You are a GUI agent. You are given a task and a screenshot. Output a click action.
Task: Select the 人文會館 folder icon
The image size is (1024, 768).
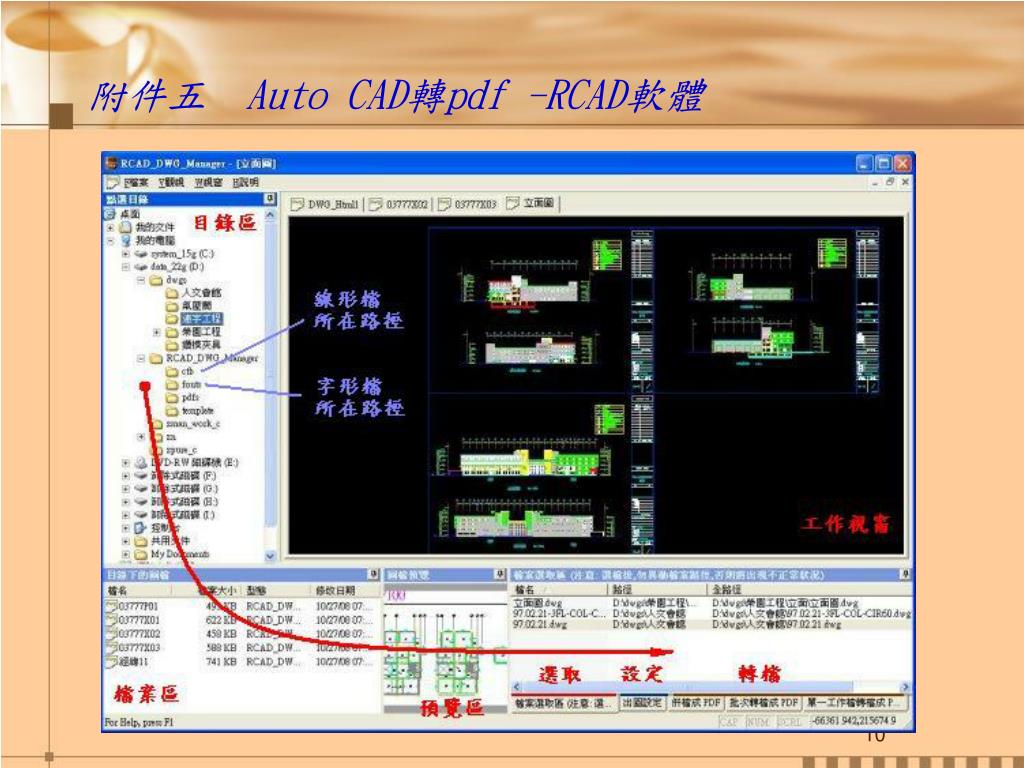click(x=172, y=293)
